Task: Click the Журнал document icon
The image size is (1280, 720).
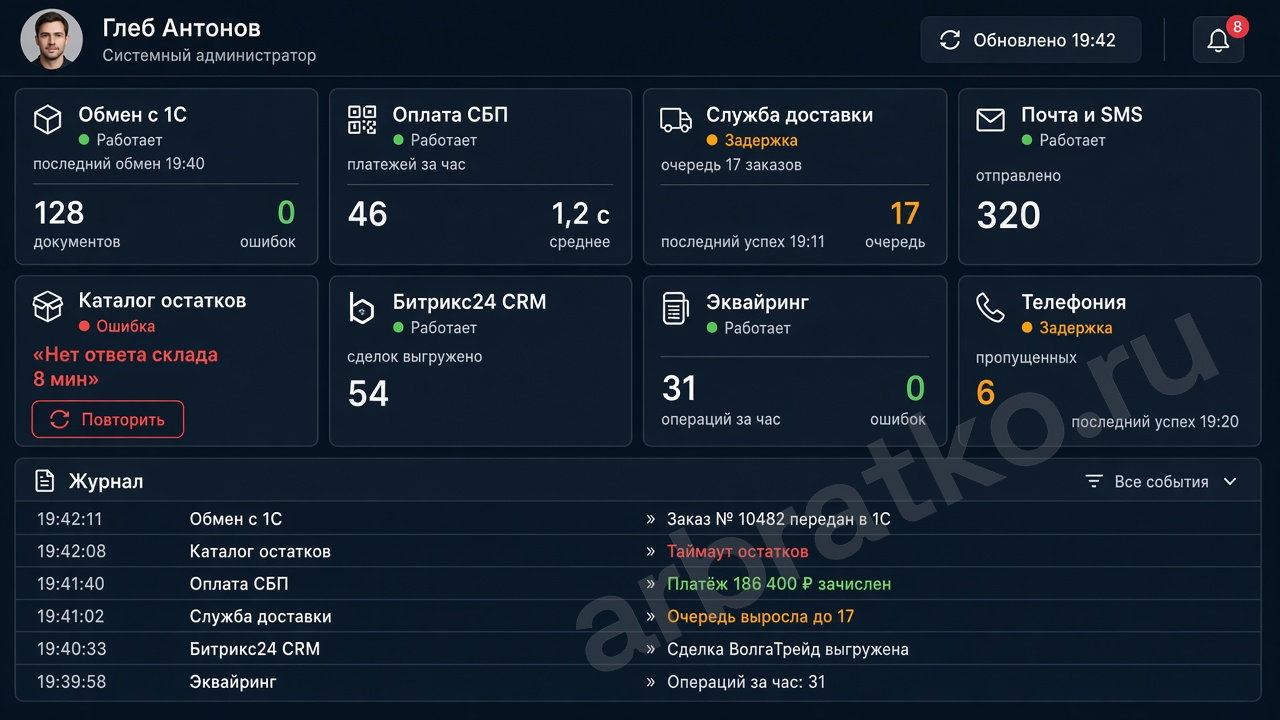Action: click(44, 481)
